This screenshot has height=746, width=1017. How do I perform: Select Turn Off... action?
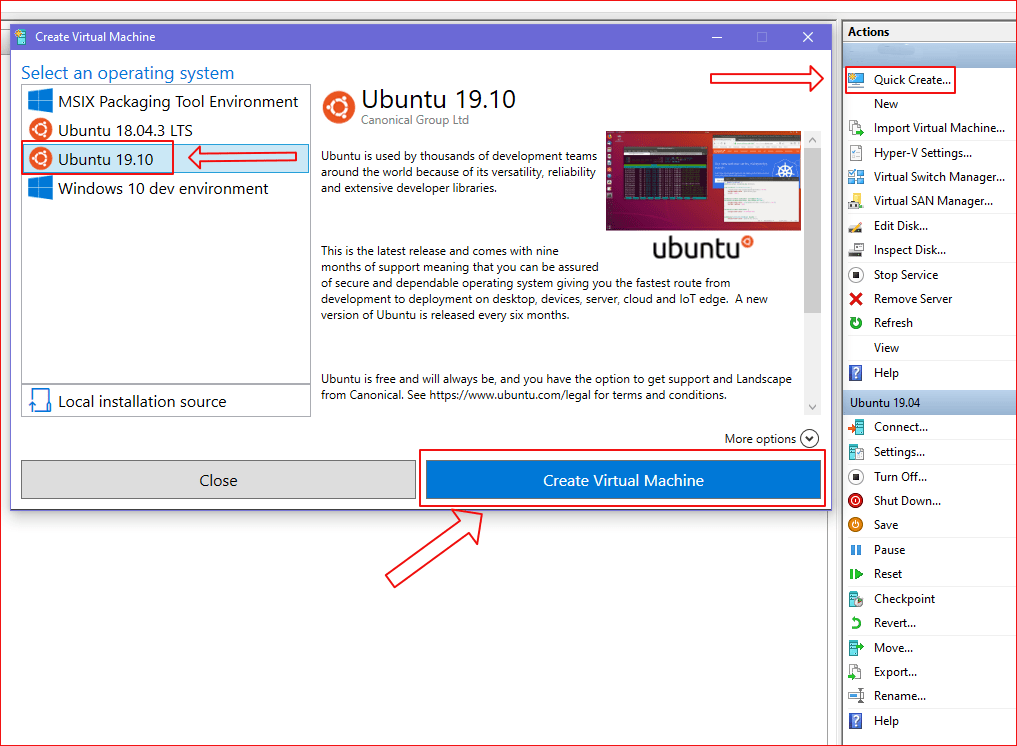900,477
